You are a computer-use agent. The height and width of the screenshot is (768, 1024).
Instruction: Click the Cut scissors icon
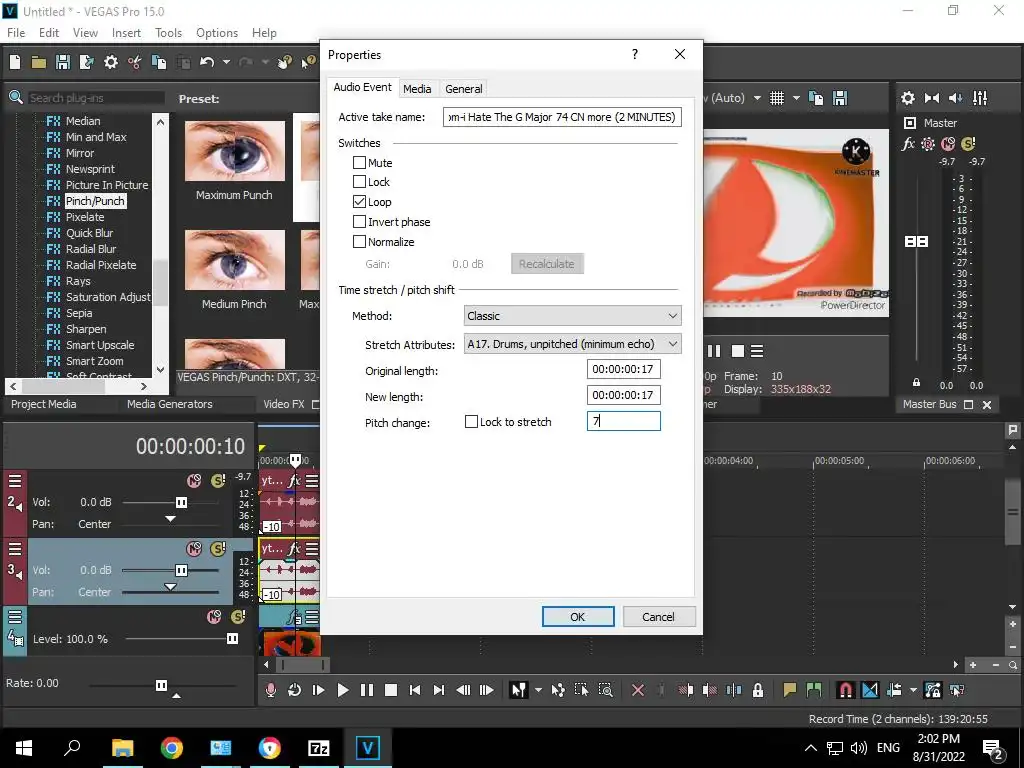(x=135, y=62)
